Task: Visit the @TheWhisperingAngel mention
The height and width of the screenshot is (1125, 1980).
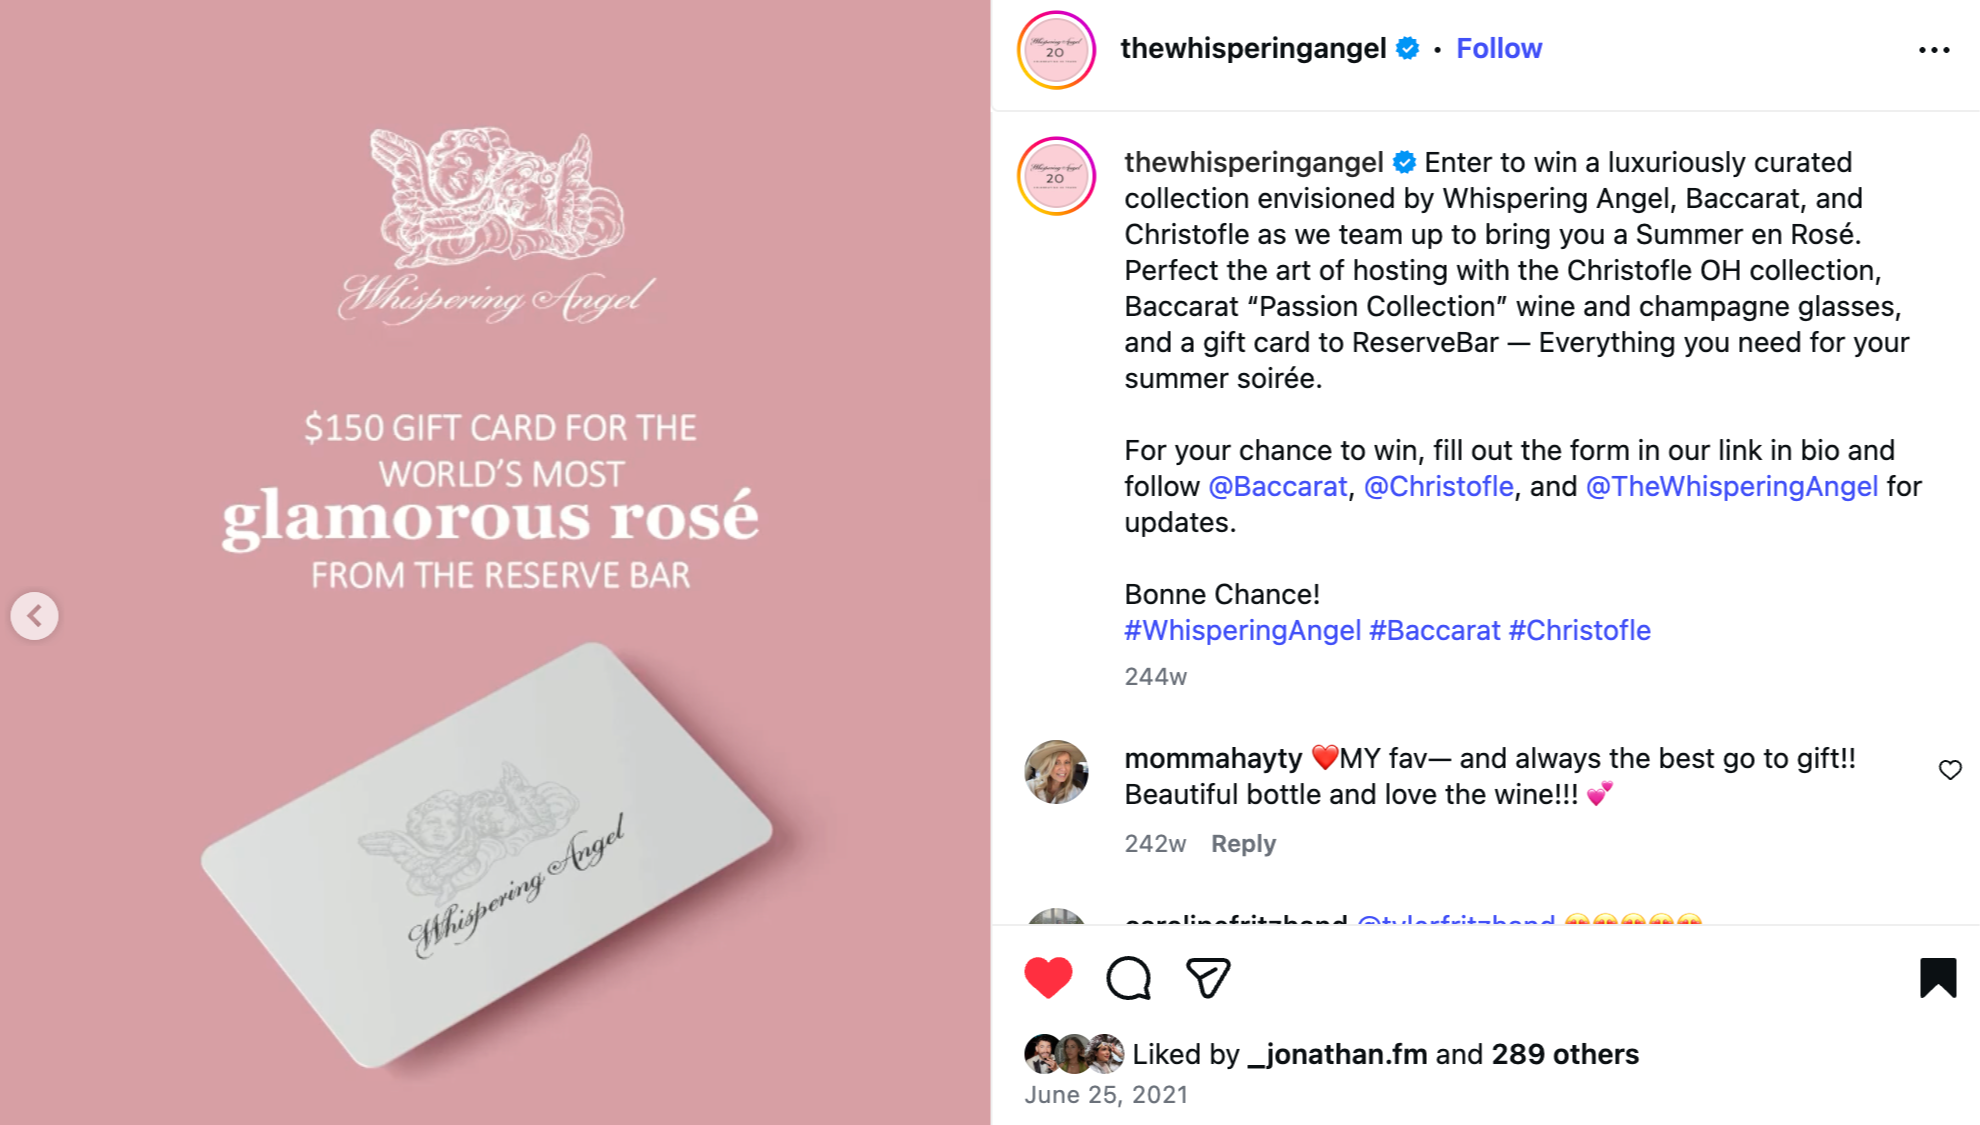Action: click(x=1731, y=486)
